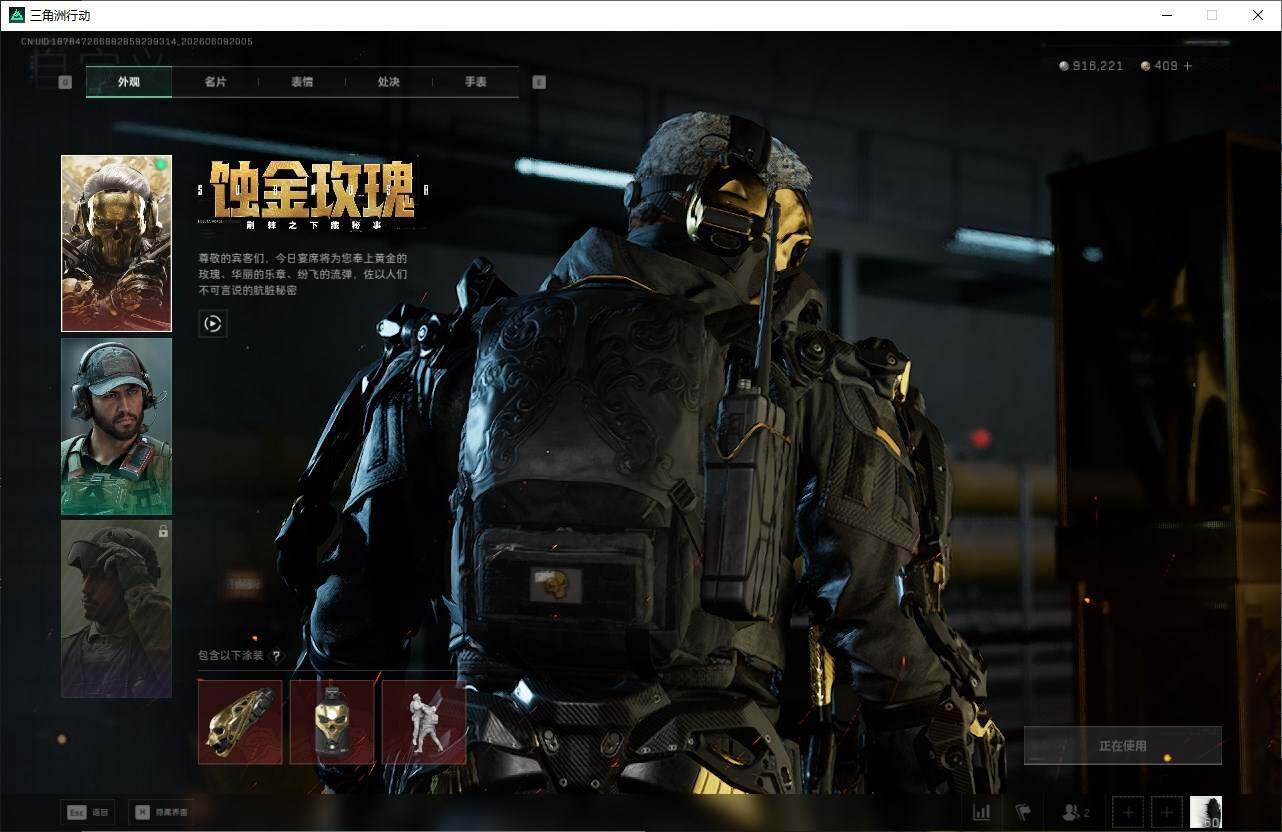Open the squad members icon
The width and height of the screenshot is (1282, 832).
(1076, 812)
